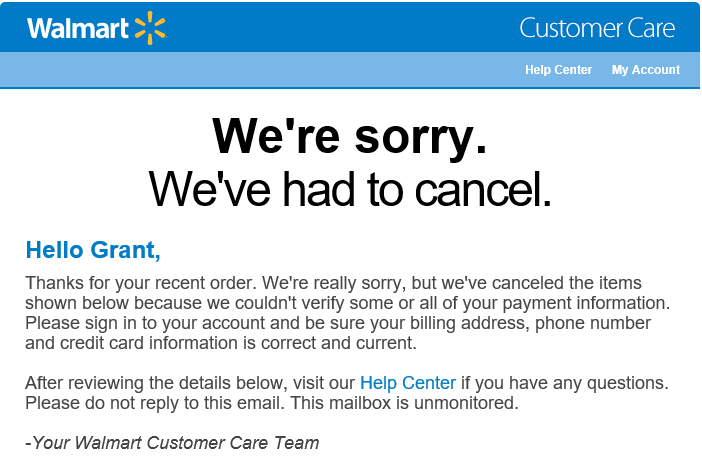This screenshot has height=465, width=702.
Task: Click the Walmart Customer Care Team signature
Action: tap(172, 443)
